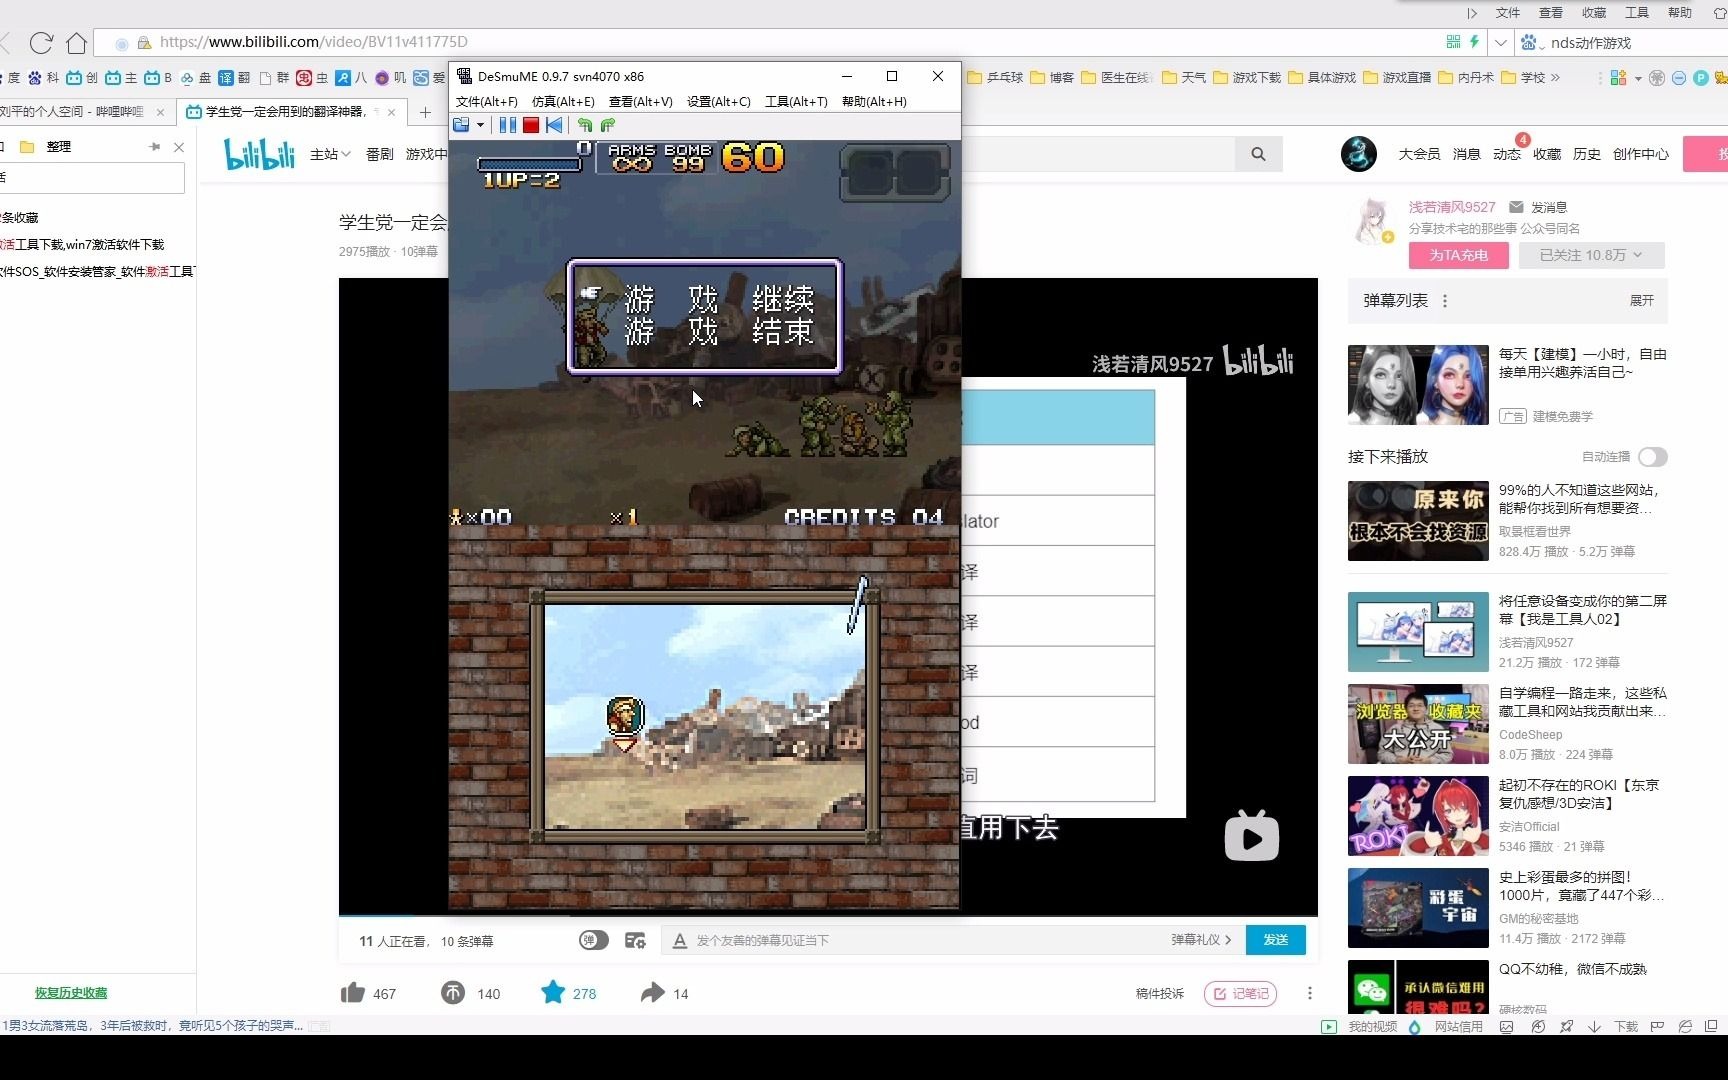
Task: Open 大会员 in bilibili header
Action: (x=1419, y=154)
